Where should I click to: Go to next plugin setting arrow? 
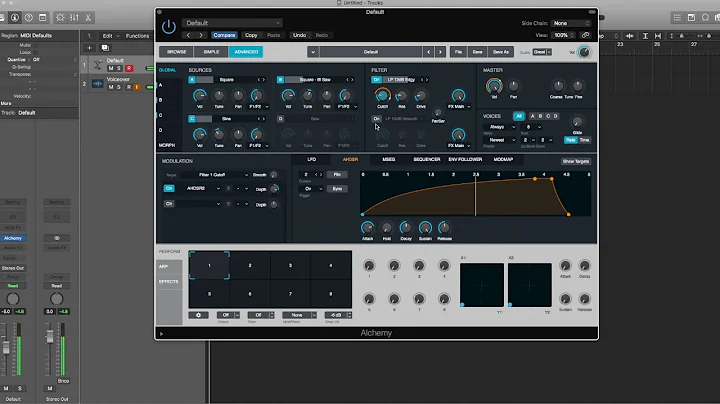tap(201, 35)
